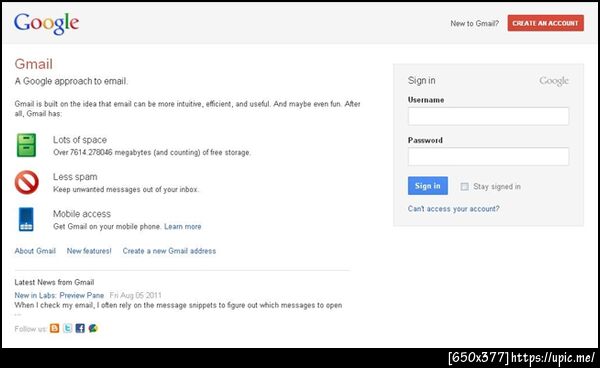Screen dimensions: 600x368
Task: Click the Google logo in the header
Action: 46,23
